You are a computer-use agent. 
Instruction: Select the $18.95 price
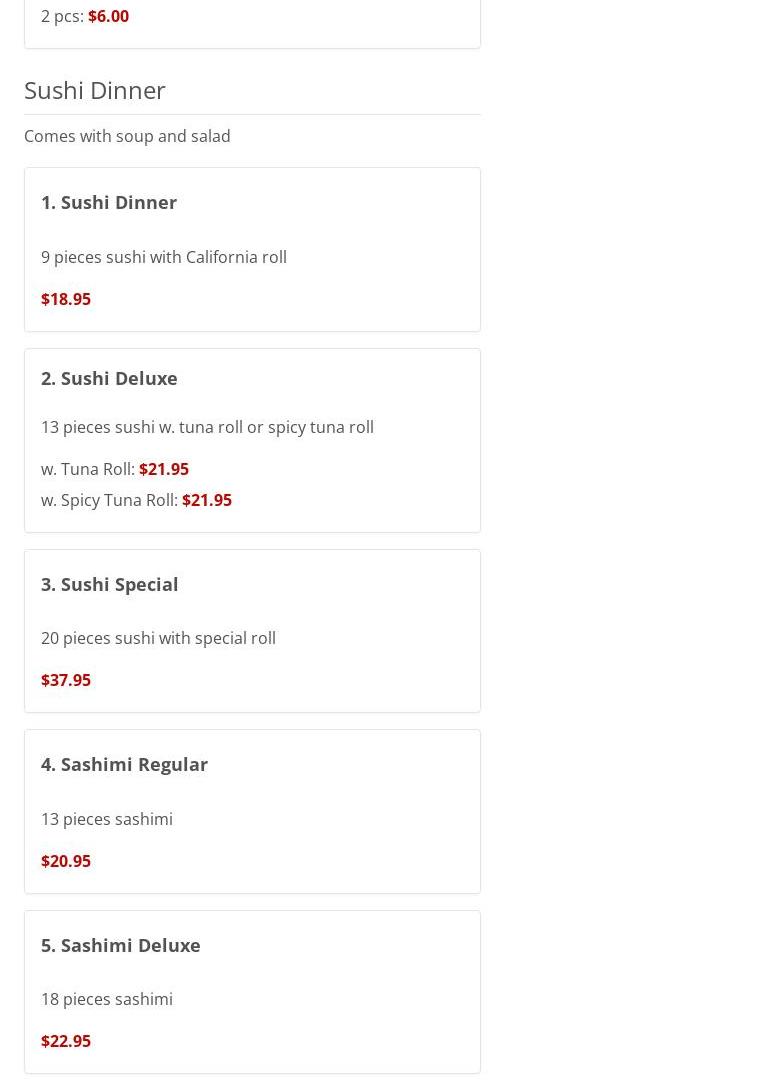tap(66, 299)
